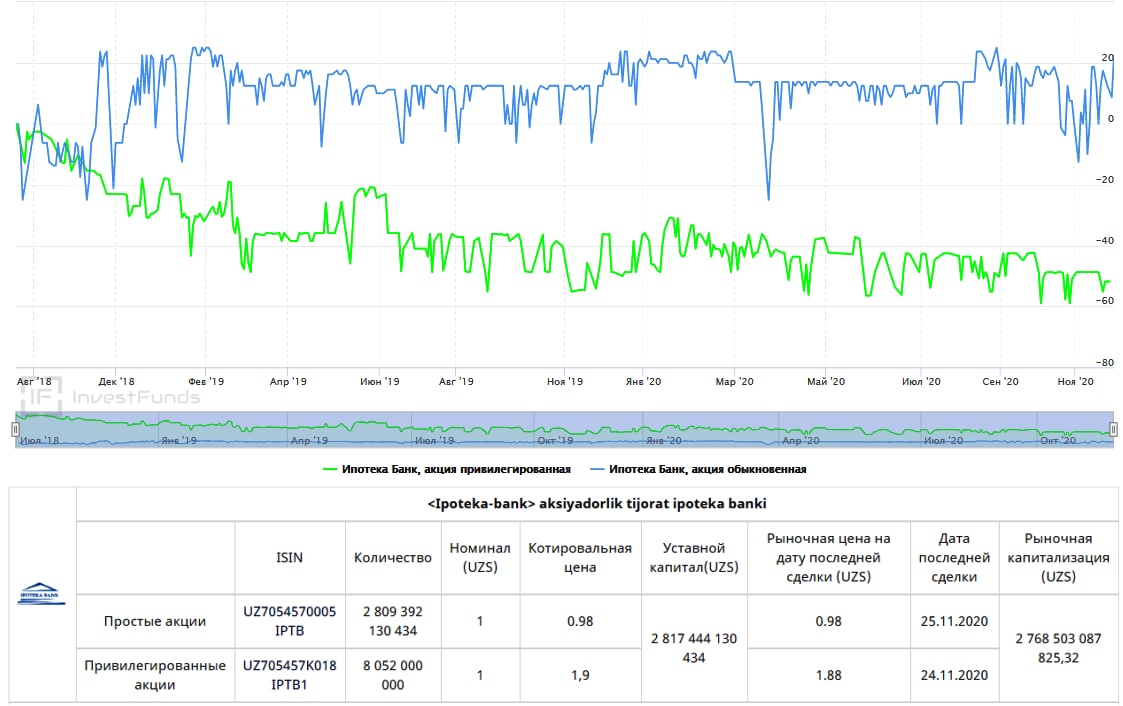
Task: Click the table title Ipoteka-bank aksiyadorlik tijorat
Action: click(x=597, y=503)
